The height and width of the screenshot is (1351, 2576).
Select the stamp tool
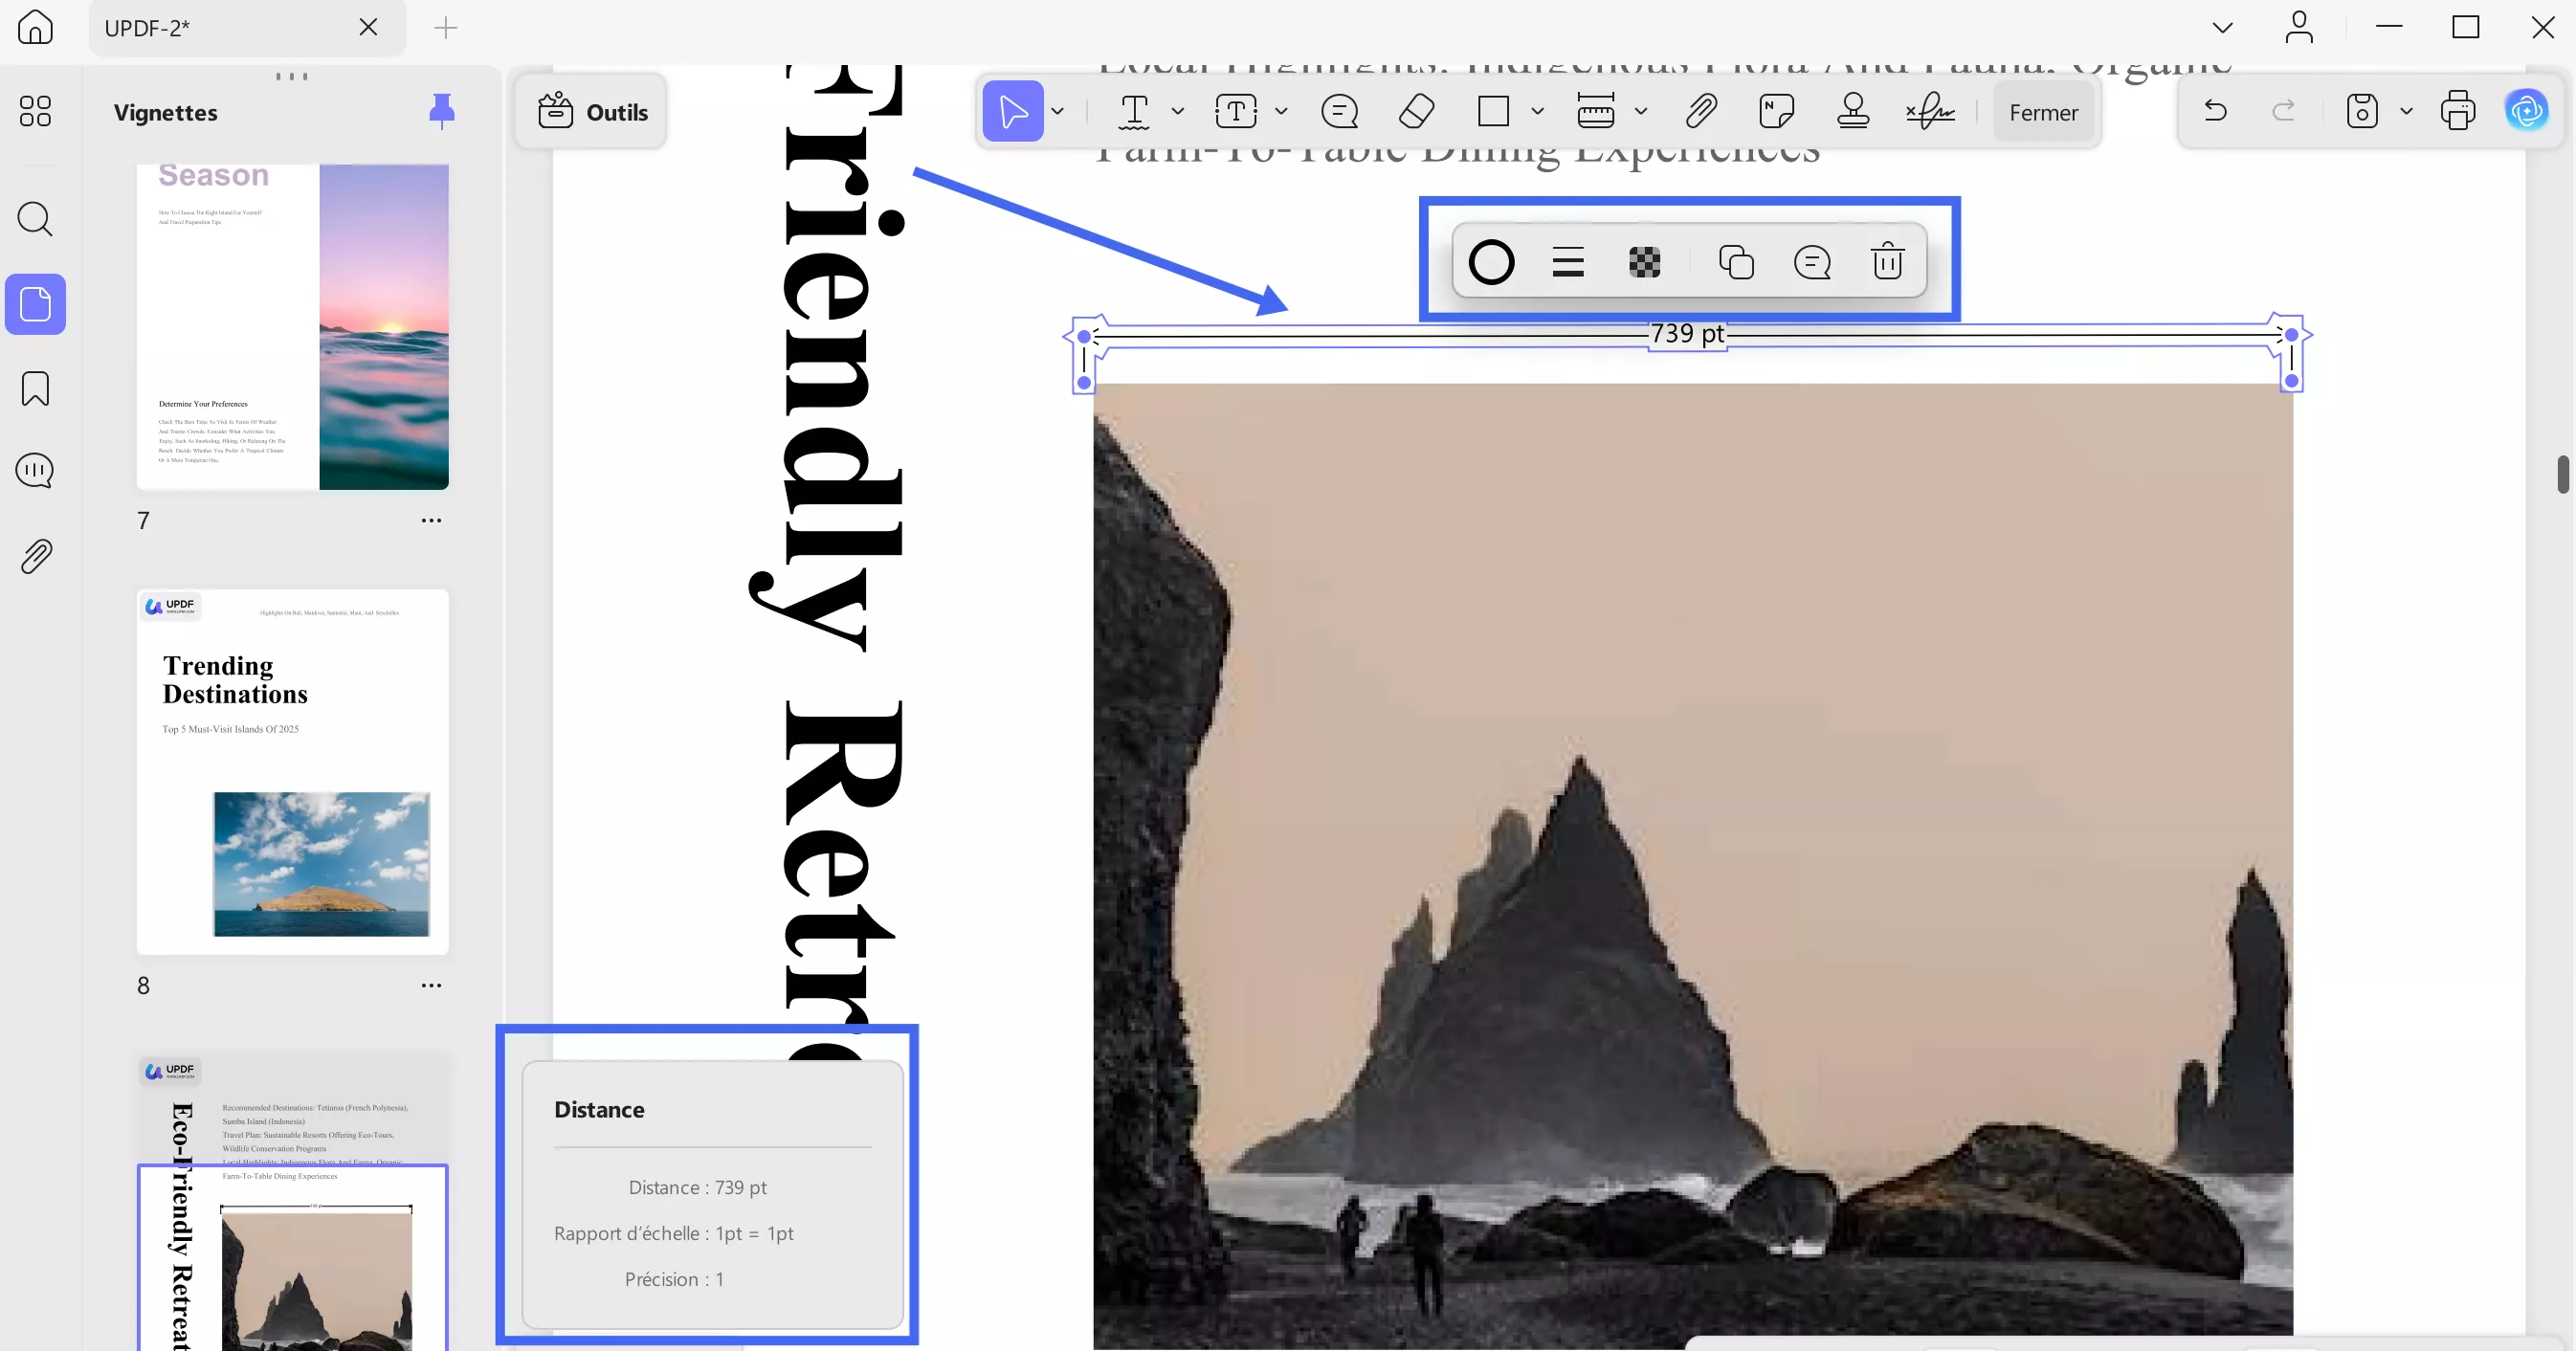(x=1853, y=111)
